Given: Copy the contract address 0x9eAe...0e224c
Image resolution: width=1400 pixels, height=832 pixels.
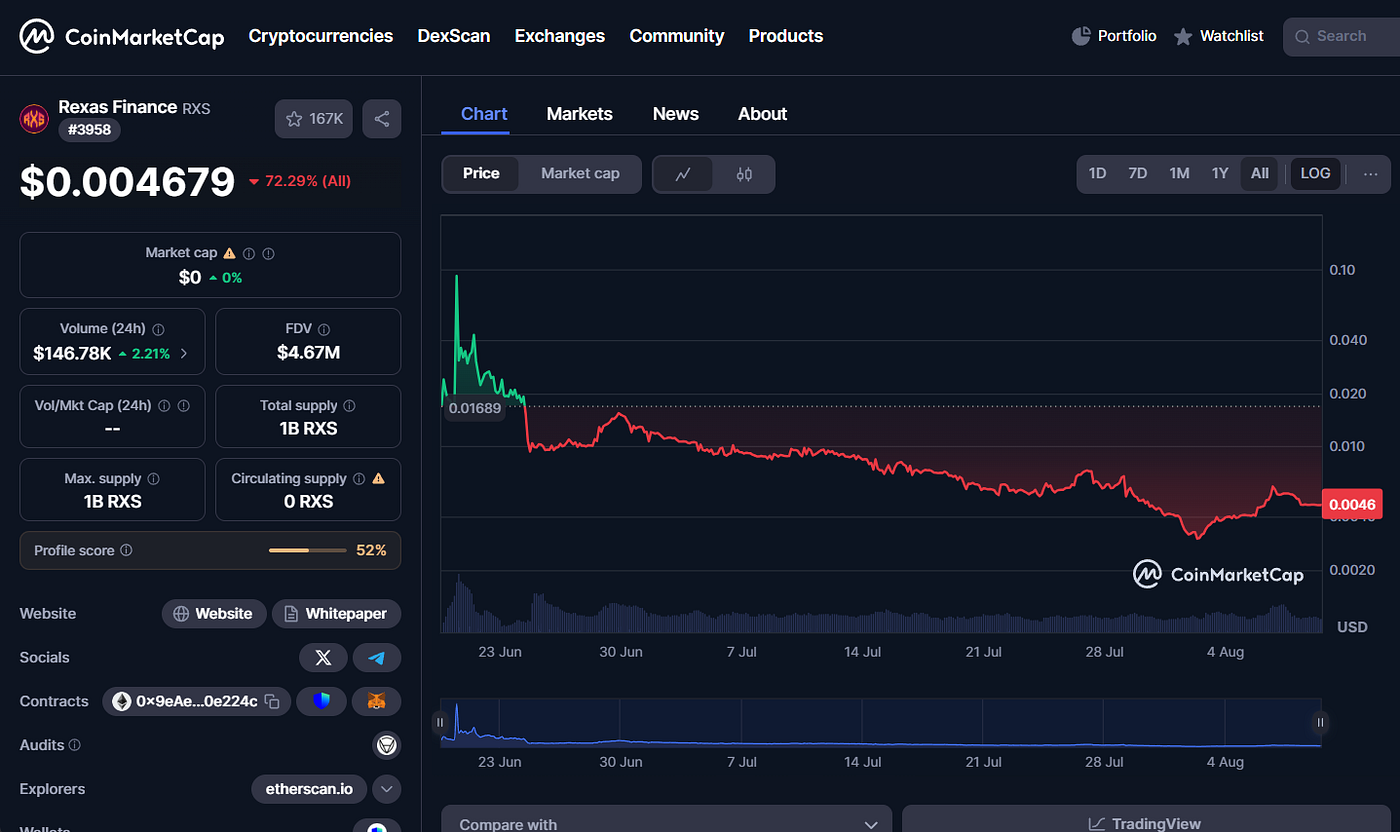Looking at the screenshot, I should (271, 702).
